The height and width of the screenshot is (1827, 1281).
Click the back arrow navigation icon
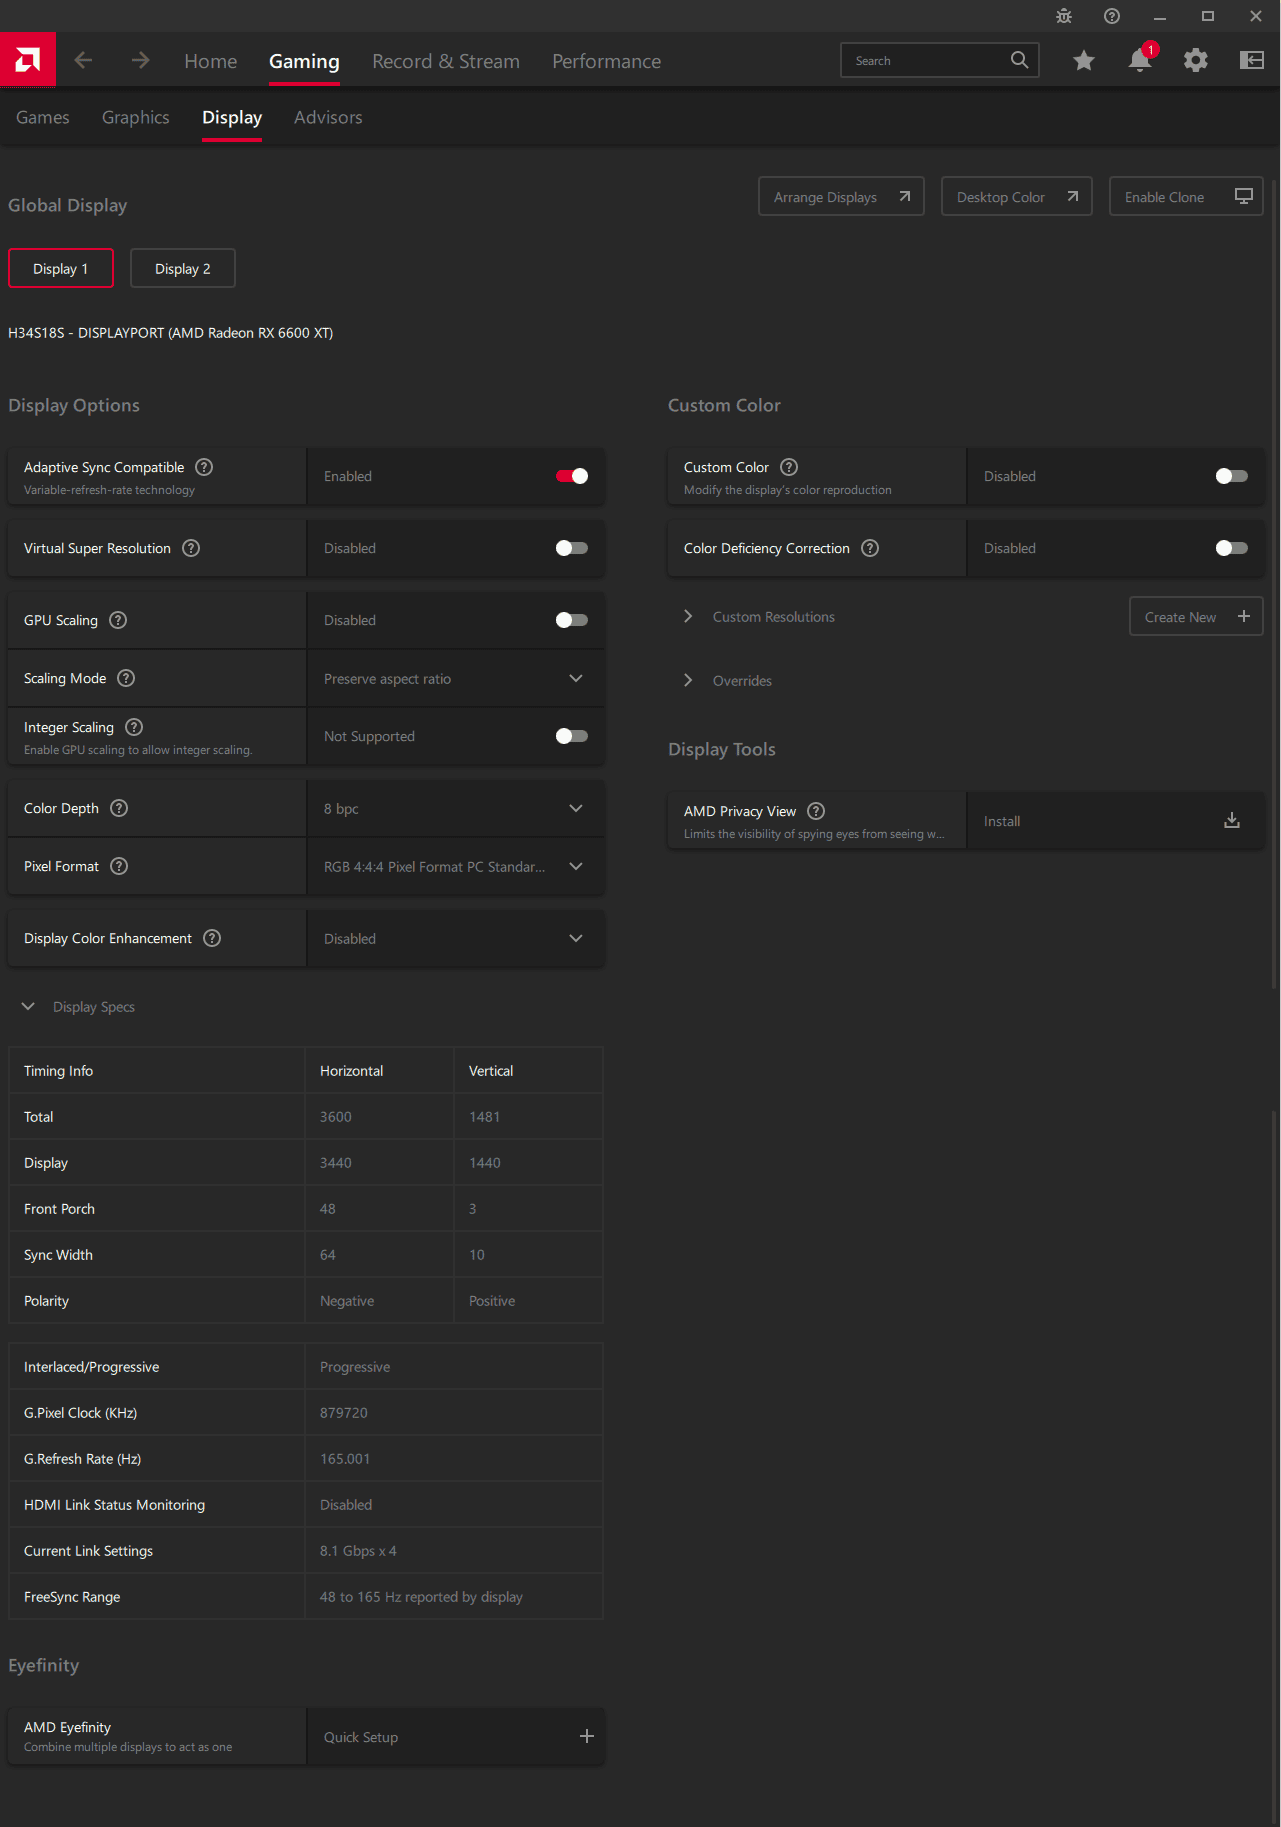83,61
